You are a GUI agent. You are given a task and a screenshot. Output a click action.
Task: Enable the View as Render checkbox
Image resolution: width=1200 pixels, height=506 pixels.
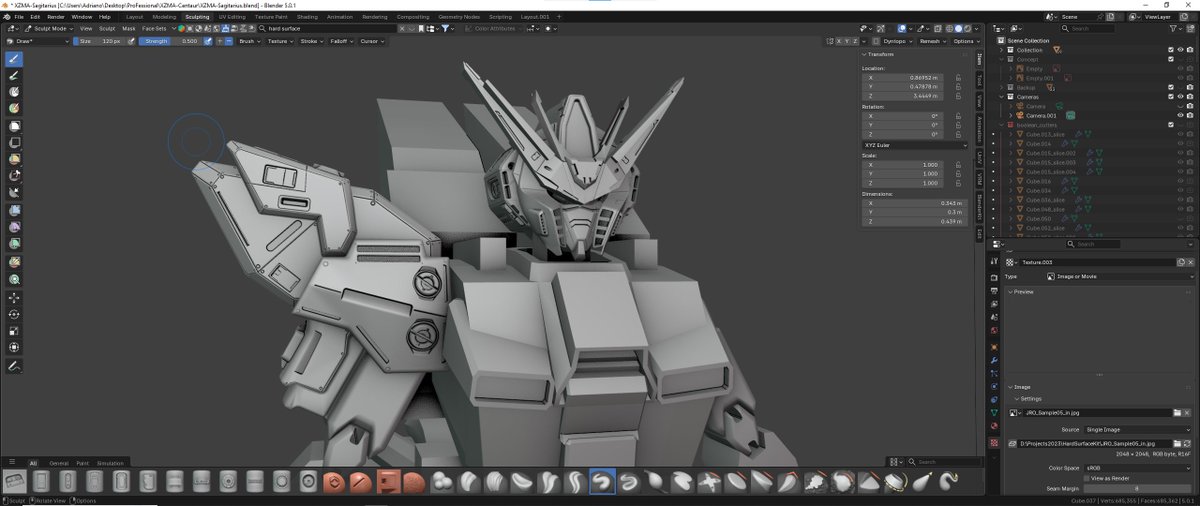[1087, 478]
